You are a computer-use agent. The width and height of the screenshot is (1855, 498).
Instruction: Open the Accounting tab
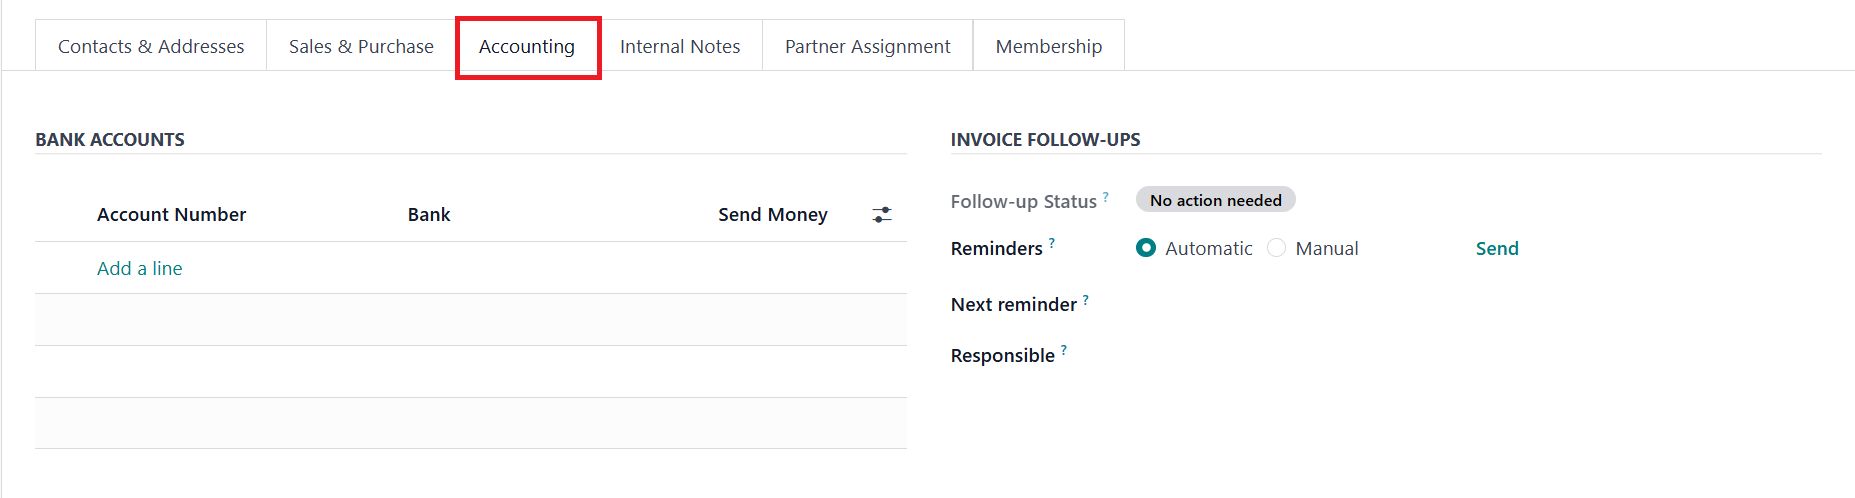[527, 46]
